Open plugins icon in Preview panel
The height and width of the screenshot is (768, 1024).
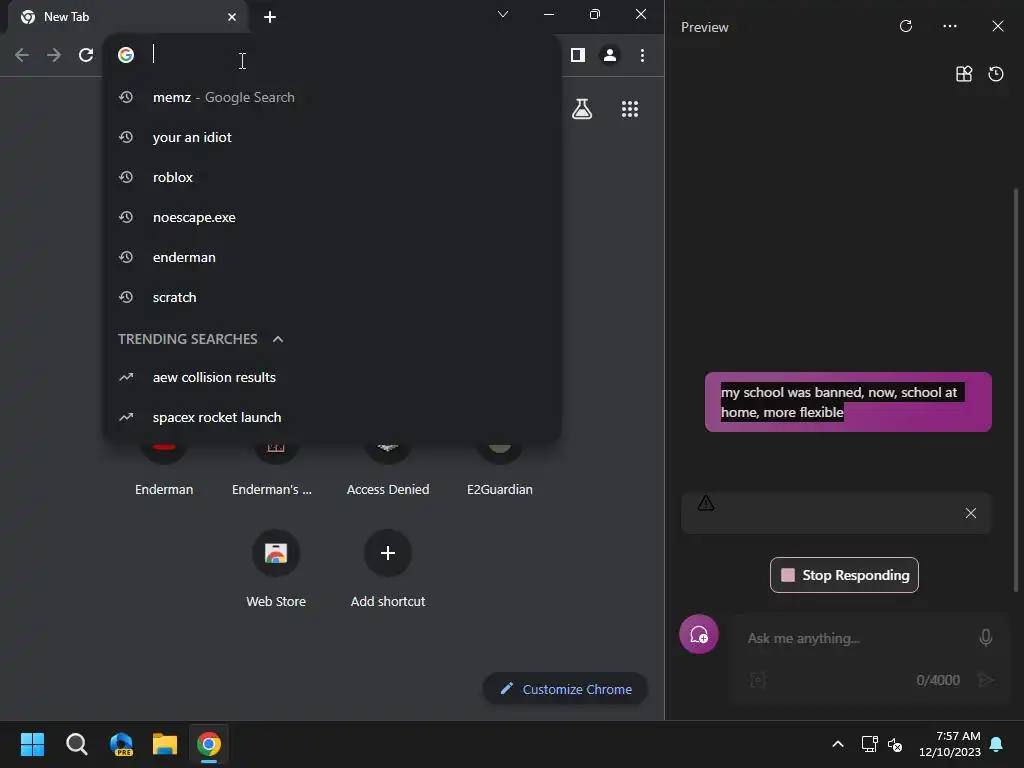pos(964,74)
